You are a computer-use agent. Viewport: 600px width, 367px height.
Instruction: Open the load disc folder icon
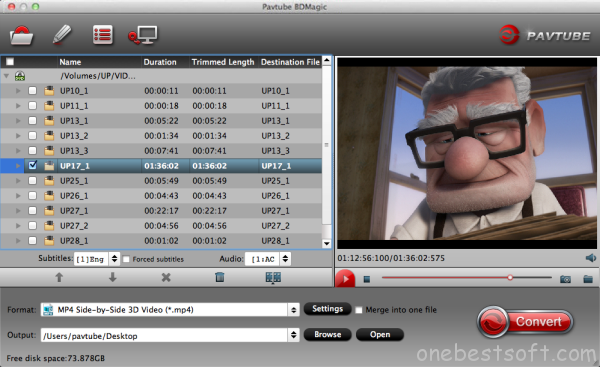coord(21,35)
